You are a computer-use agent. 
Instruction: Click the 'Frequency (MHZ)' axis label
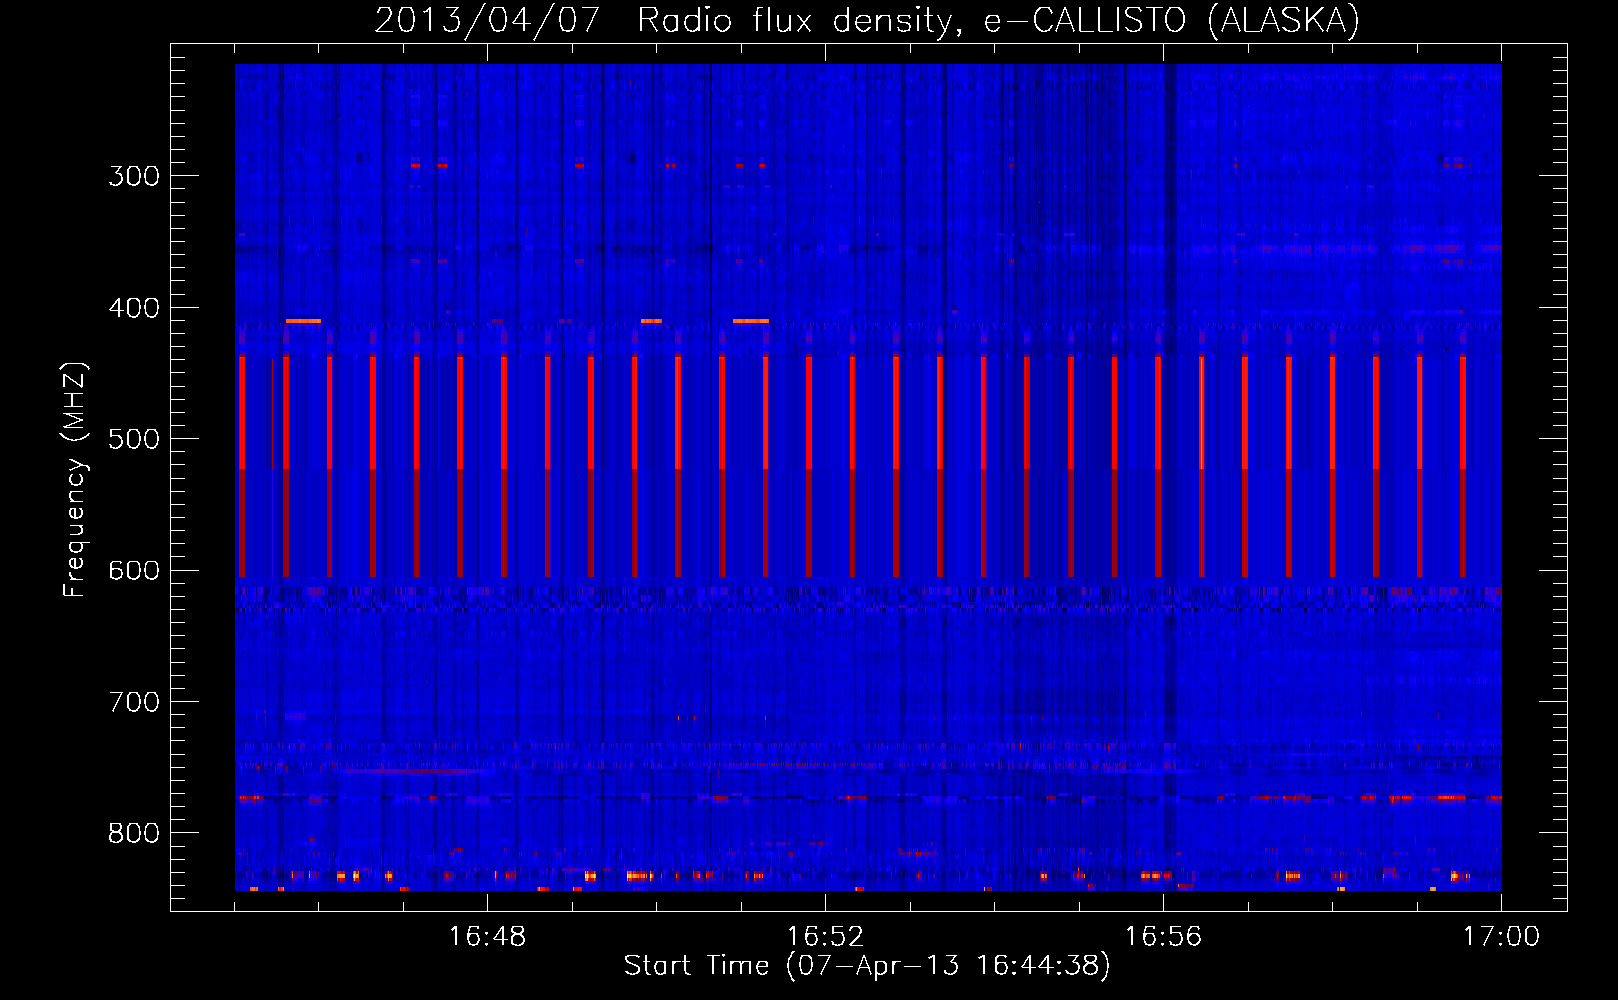coord(75,480)
